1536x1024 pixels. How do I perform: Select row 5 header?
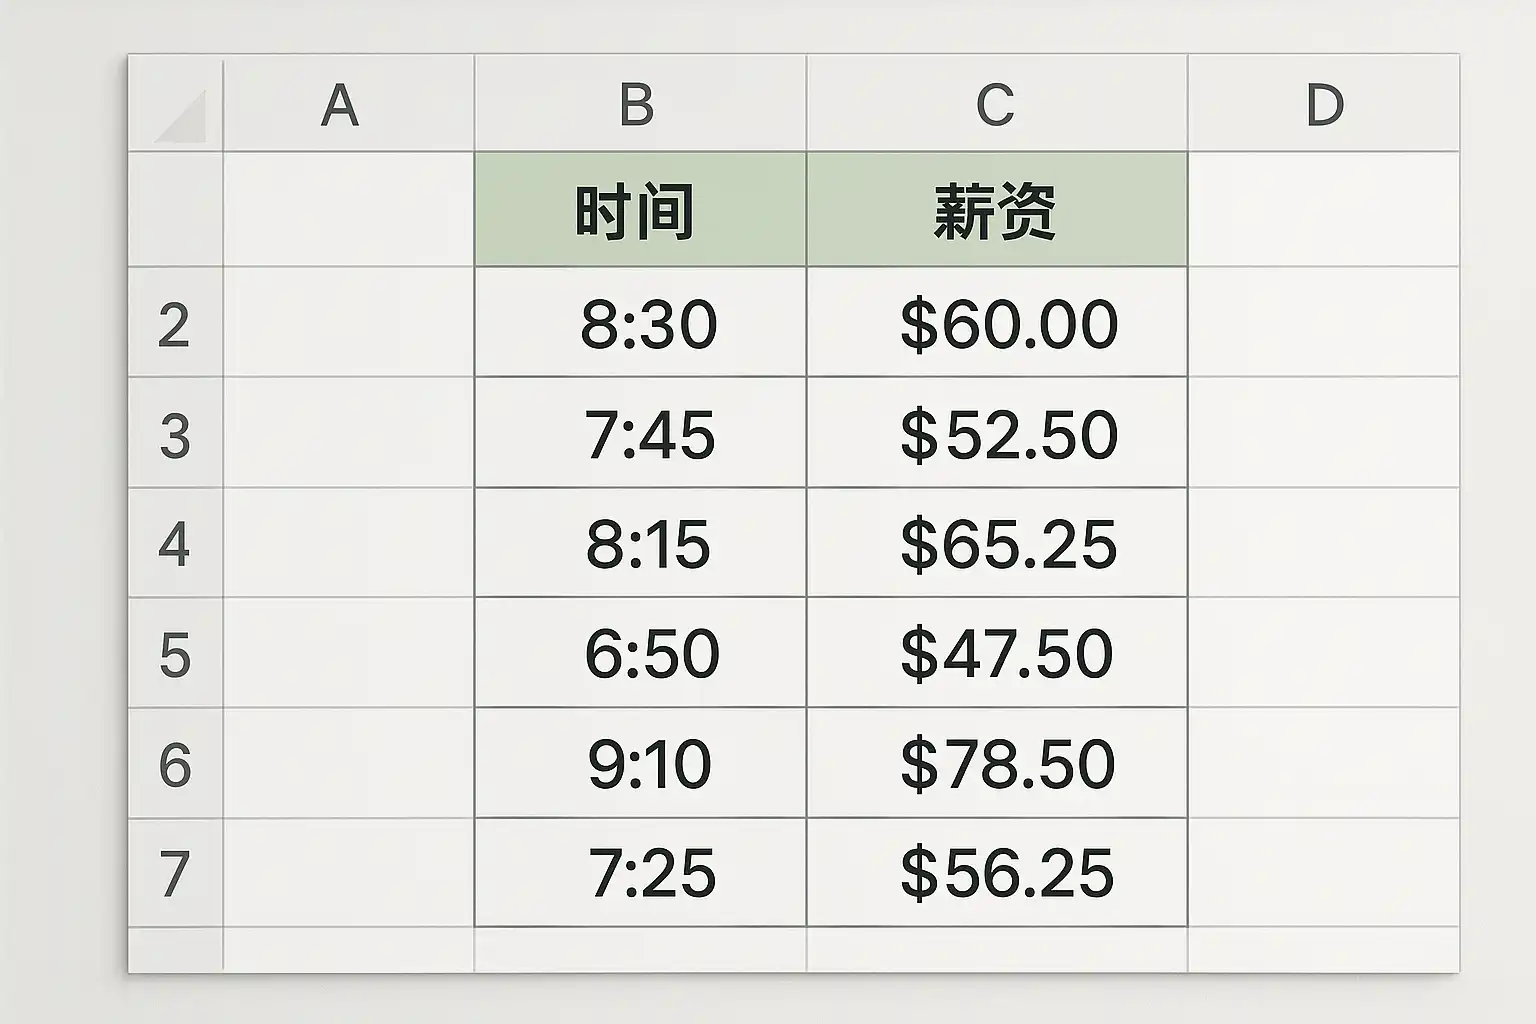[174, 654]
